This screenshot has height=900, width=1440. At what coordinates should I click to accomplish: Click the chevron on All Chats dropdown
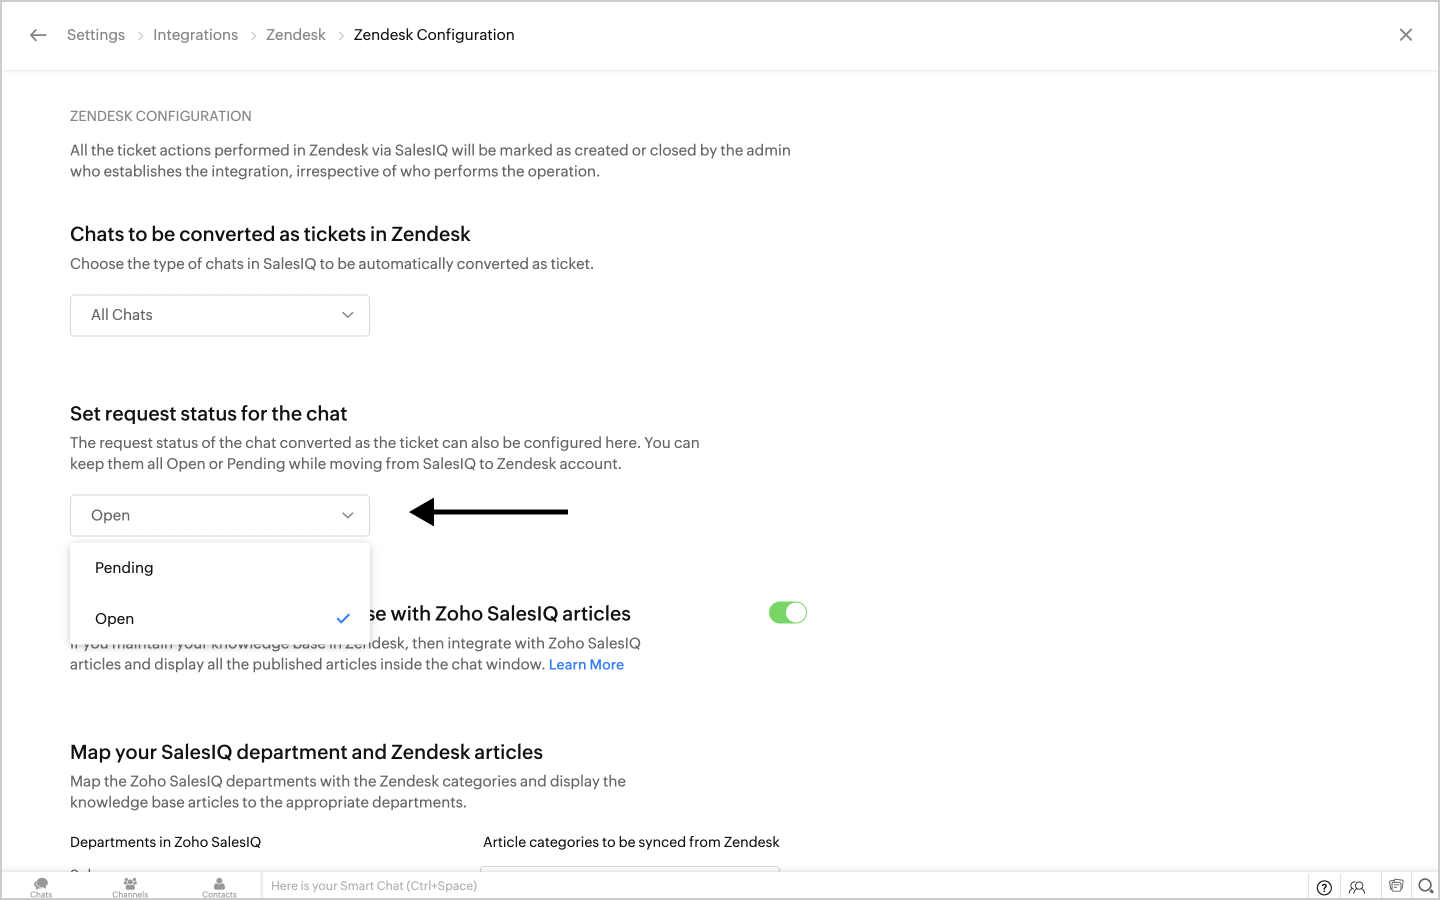tap(348, 315)
